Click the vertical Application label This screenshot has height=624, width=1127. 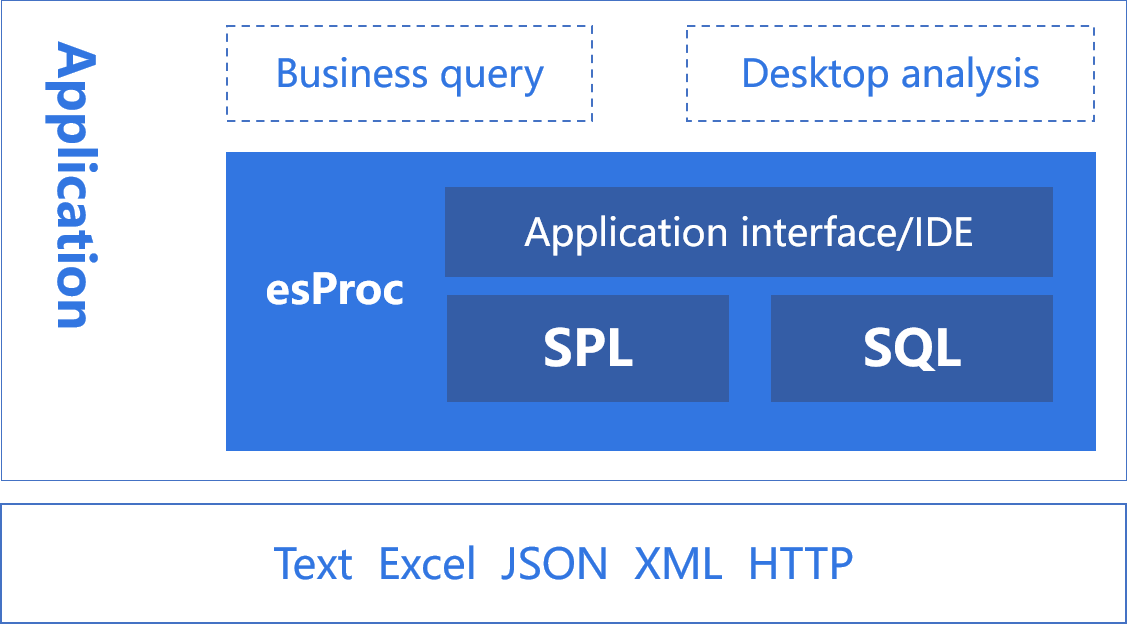70,185
